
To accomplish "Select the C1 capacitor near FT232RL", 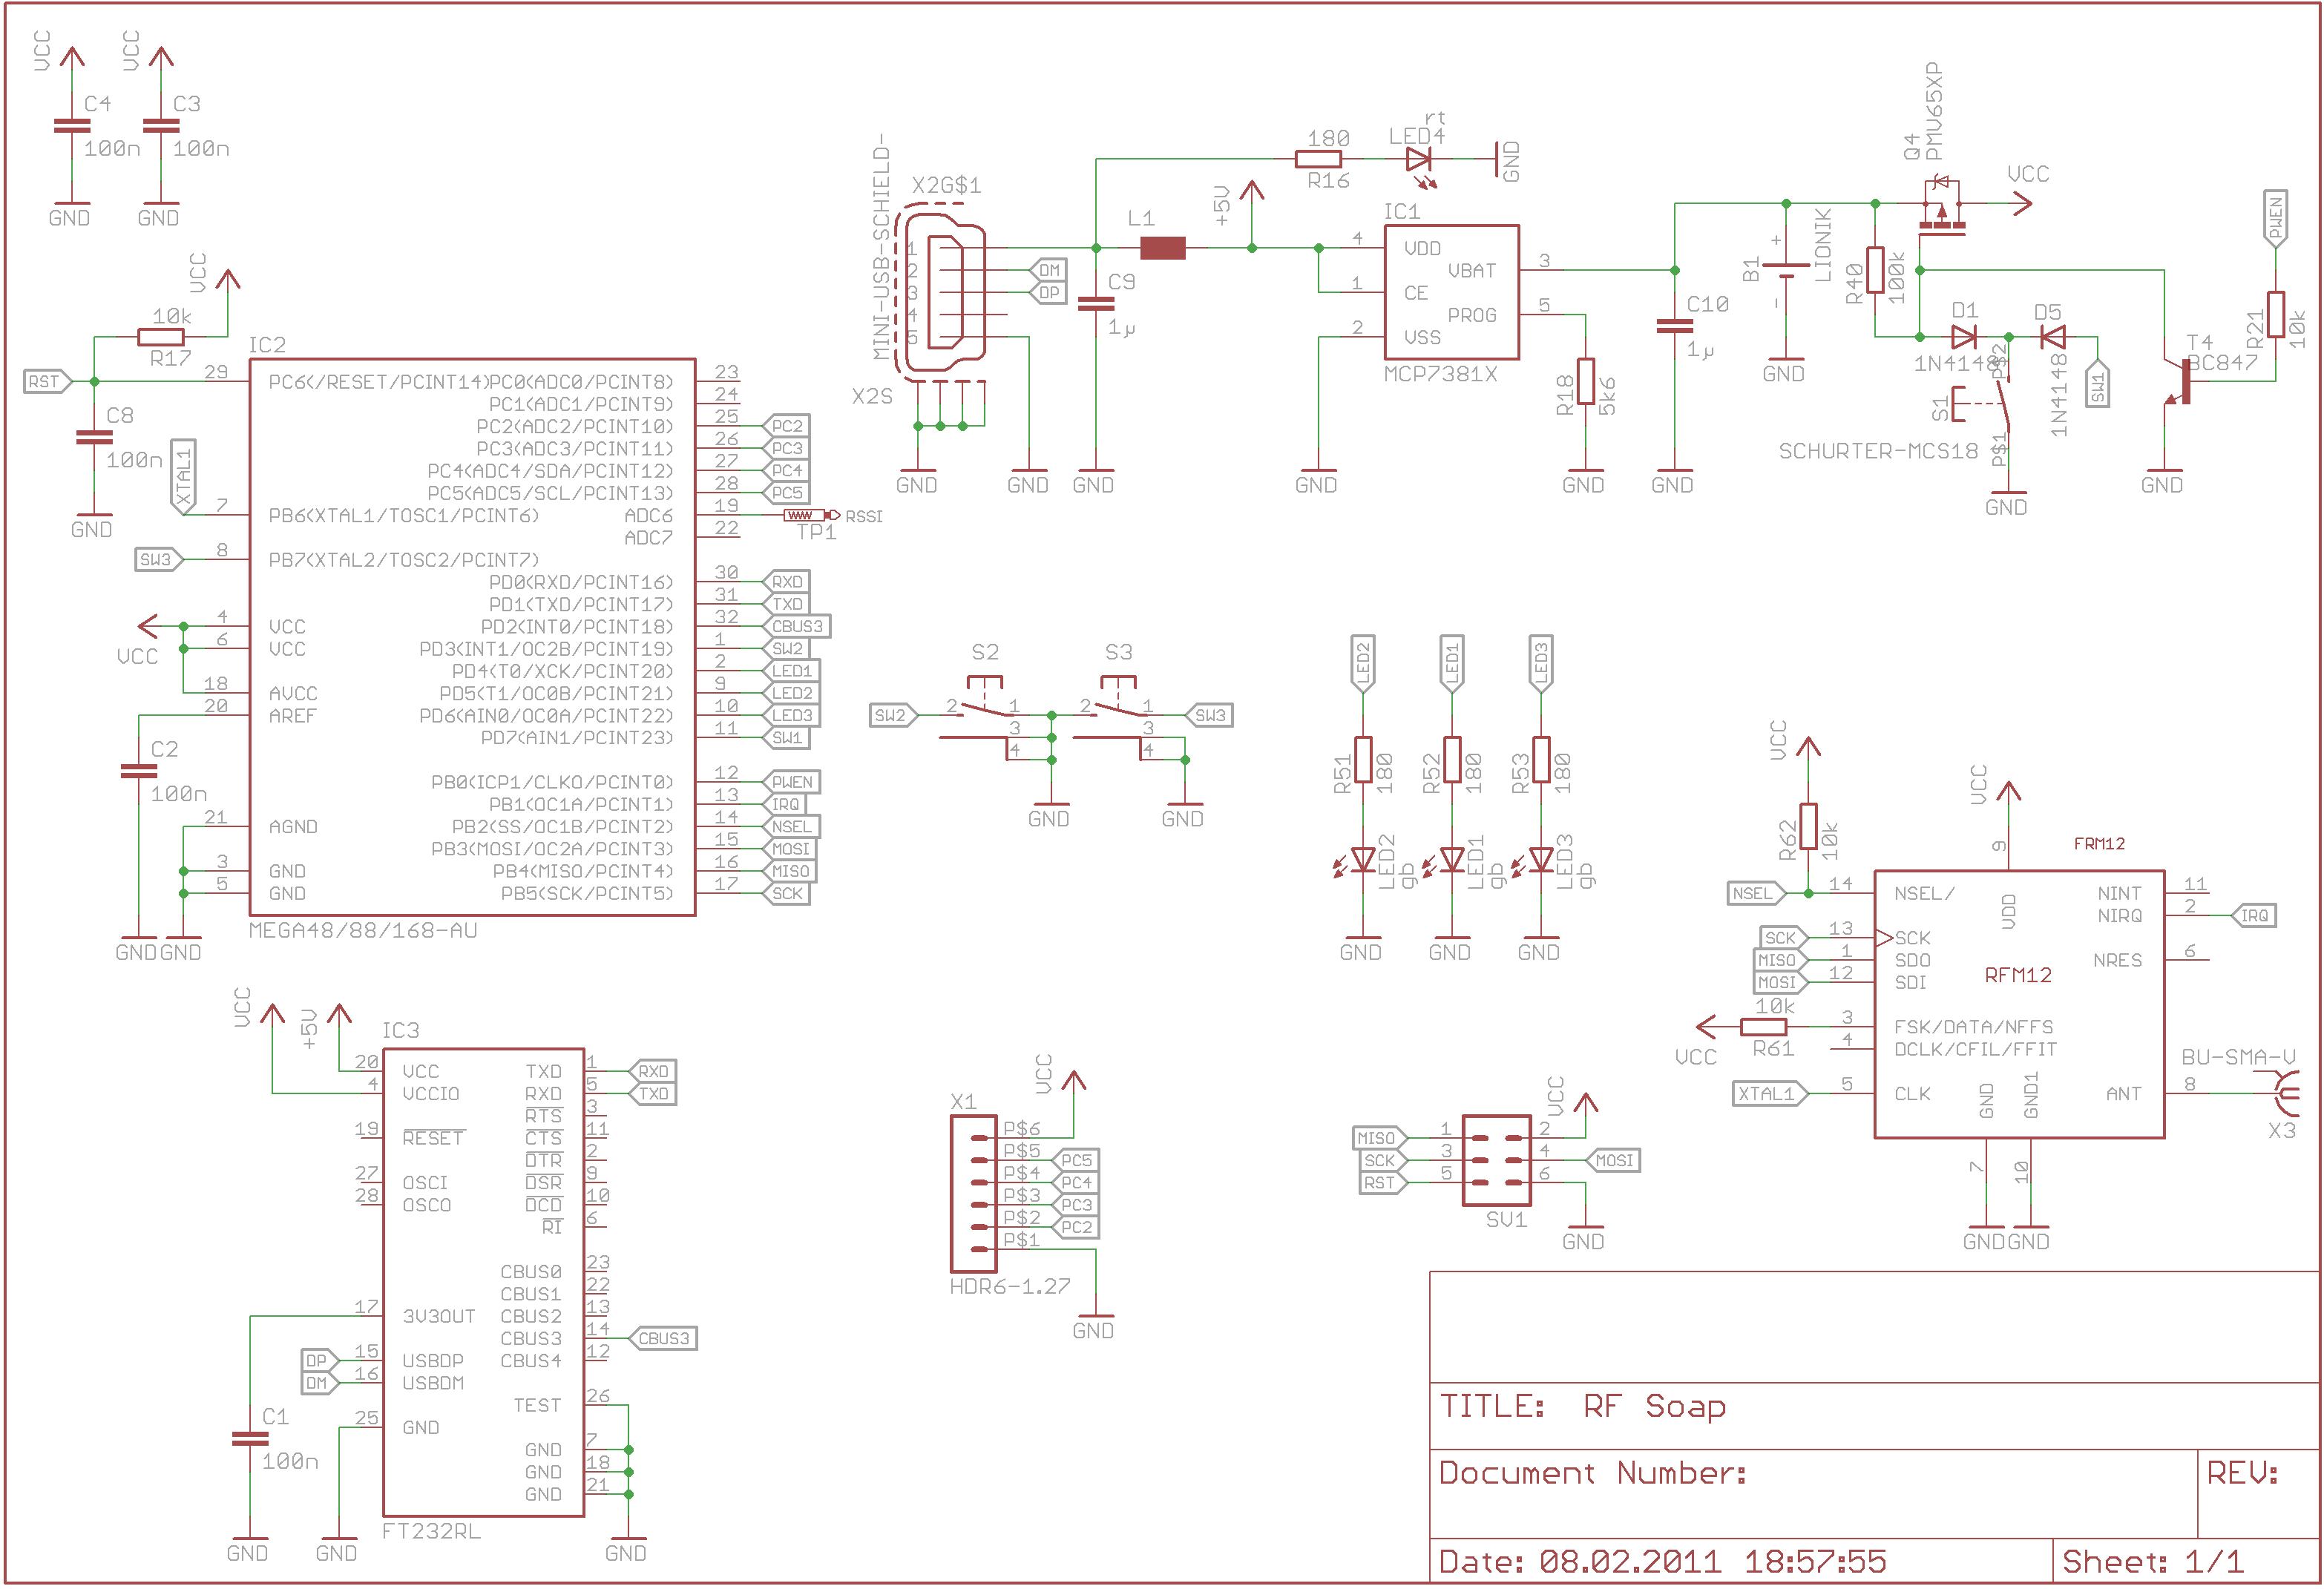I will 250,1439.
